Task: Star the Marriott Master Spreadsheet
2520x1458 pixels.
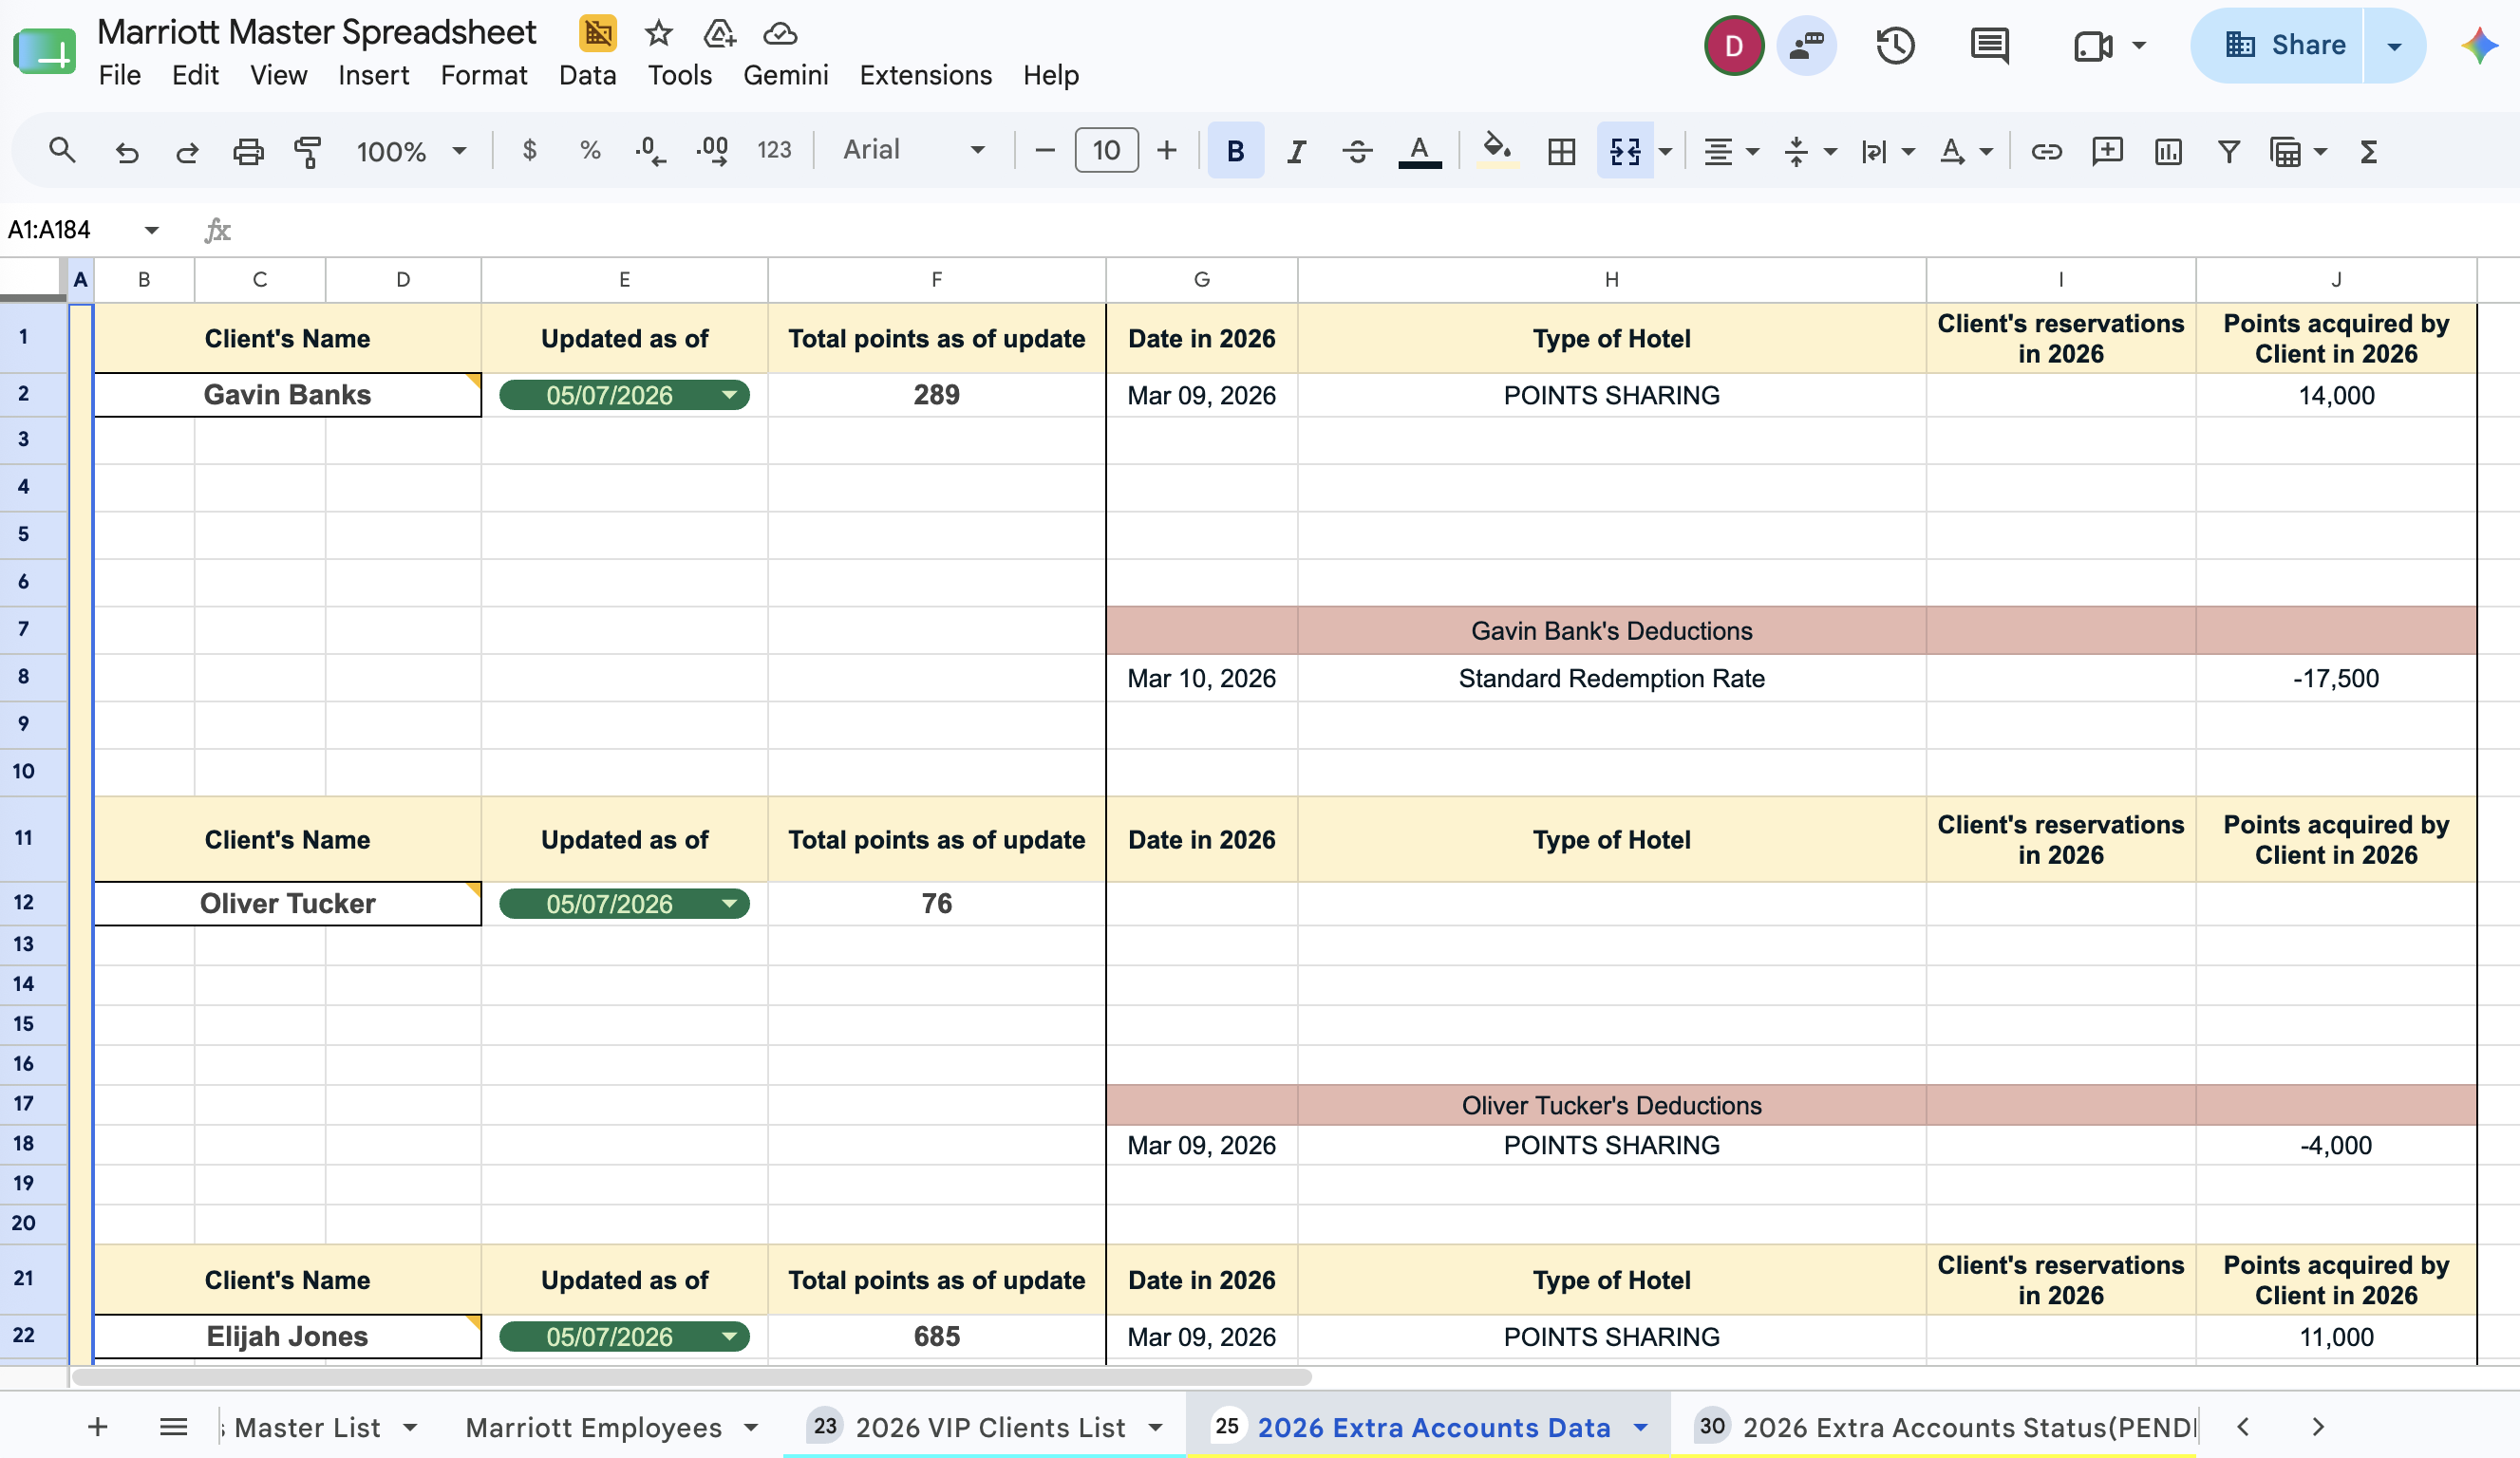Action: [658, 34]
